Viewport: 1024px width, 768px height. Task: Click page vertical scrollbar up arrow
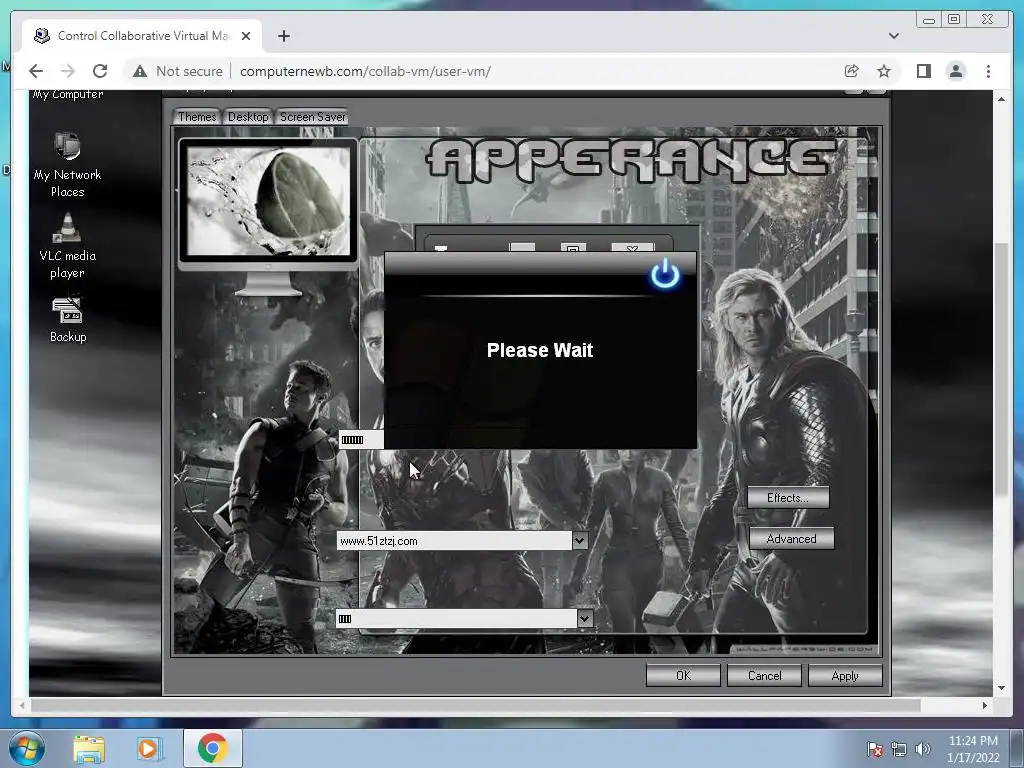tap(1001, 99)
